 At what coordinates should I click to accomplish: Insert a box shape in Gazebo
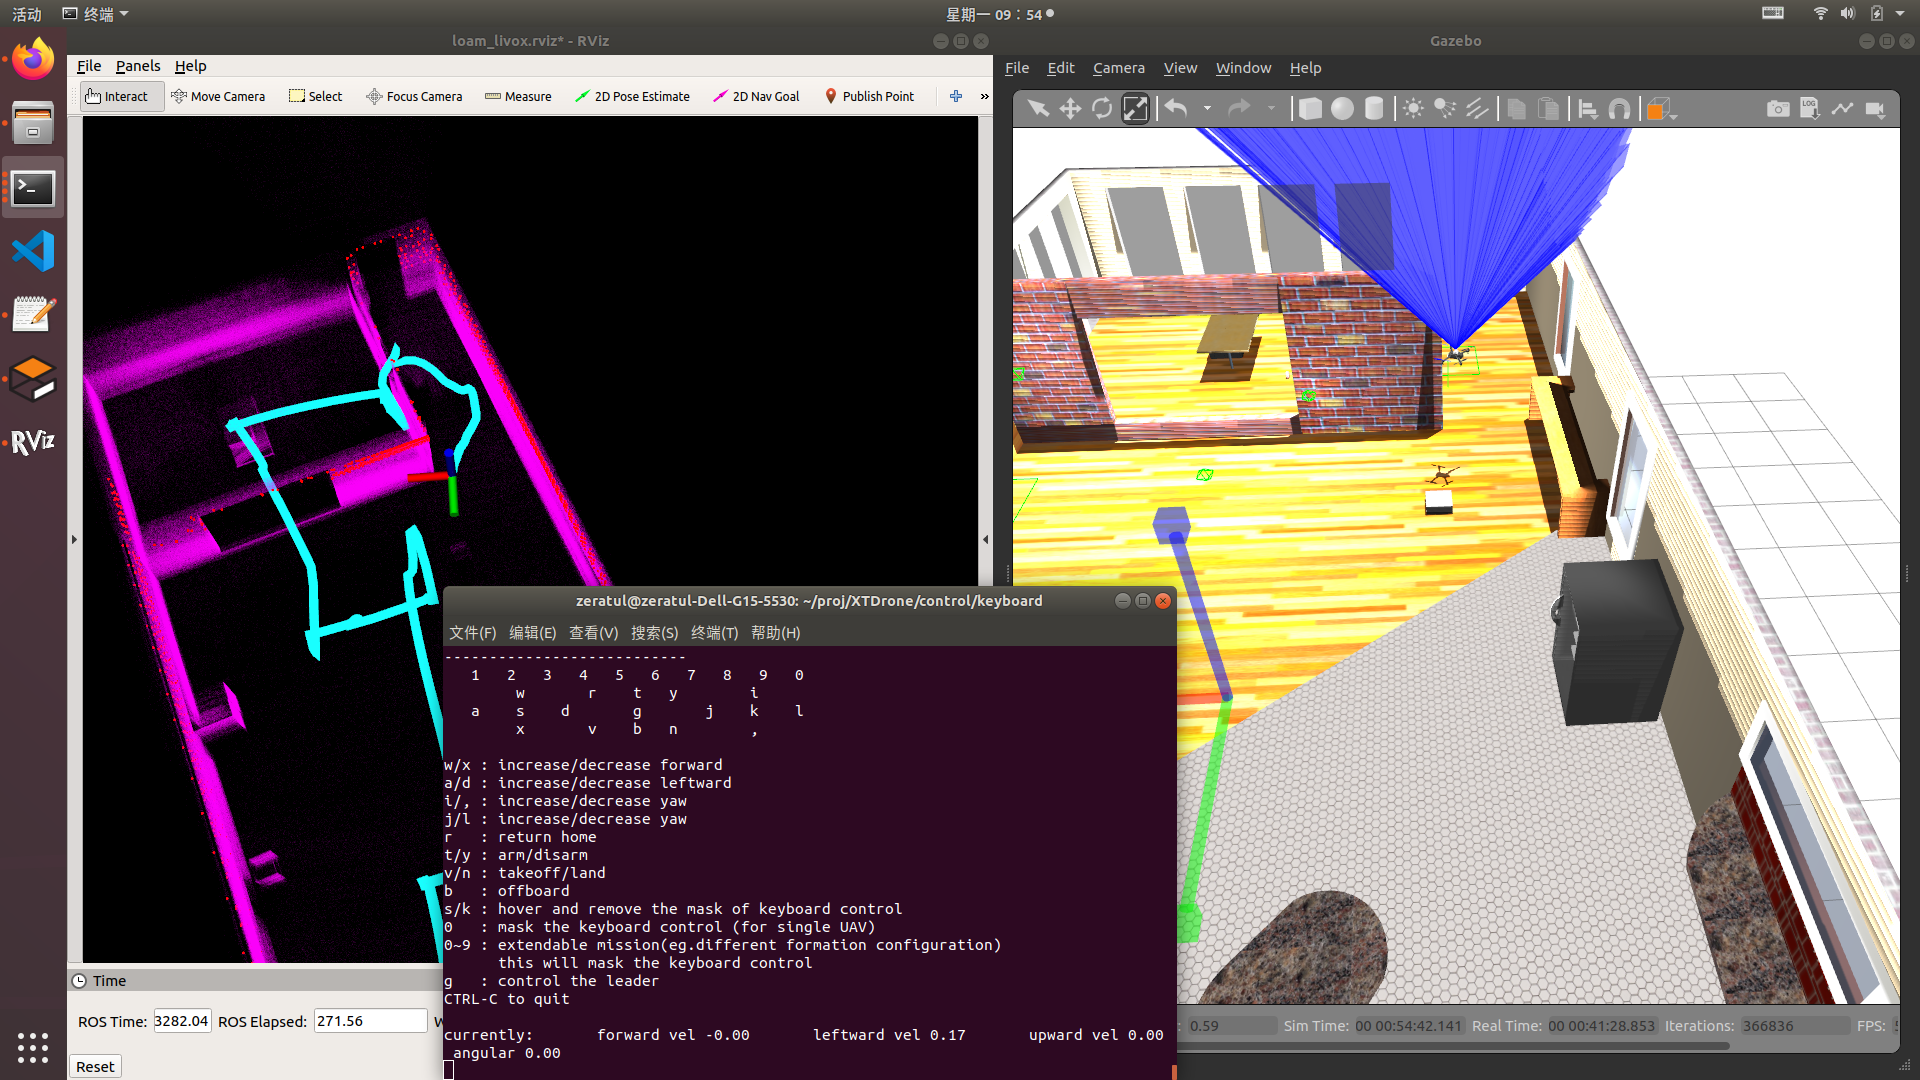(x=1310, y=109)
